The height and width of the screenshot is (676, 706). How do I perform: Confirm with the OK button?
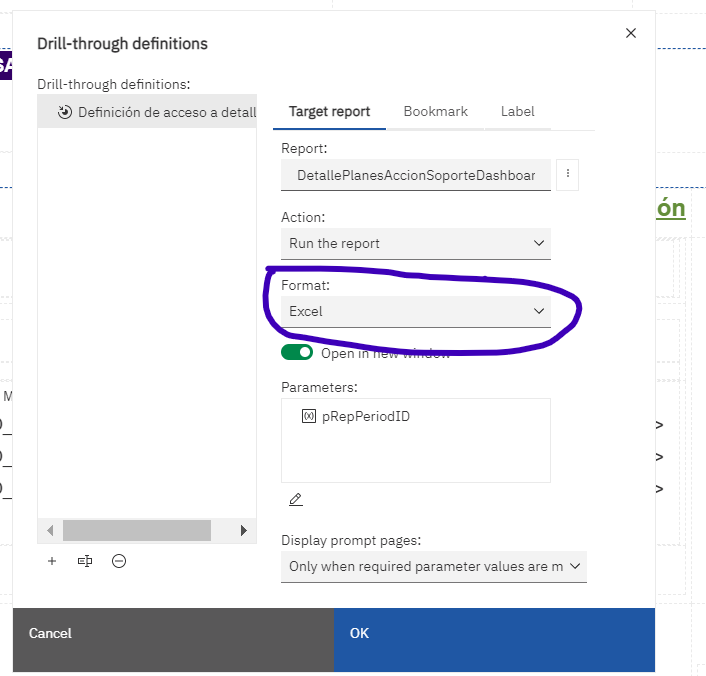point(494,640)
